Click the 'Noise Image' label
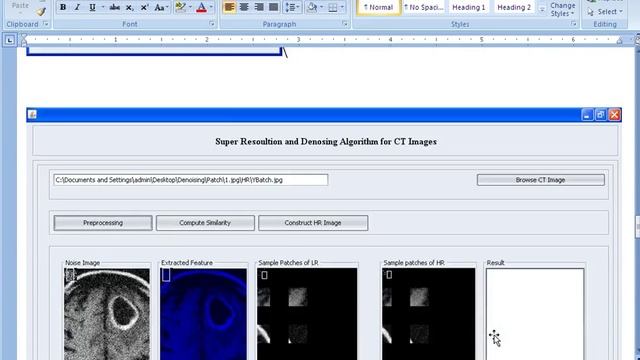The height and width of the screenshot is (360, 640). coord(82,263)
